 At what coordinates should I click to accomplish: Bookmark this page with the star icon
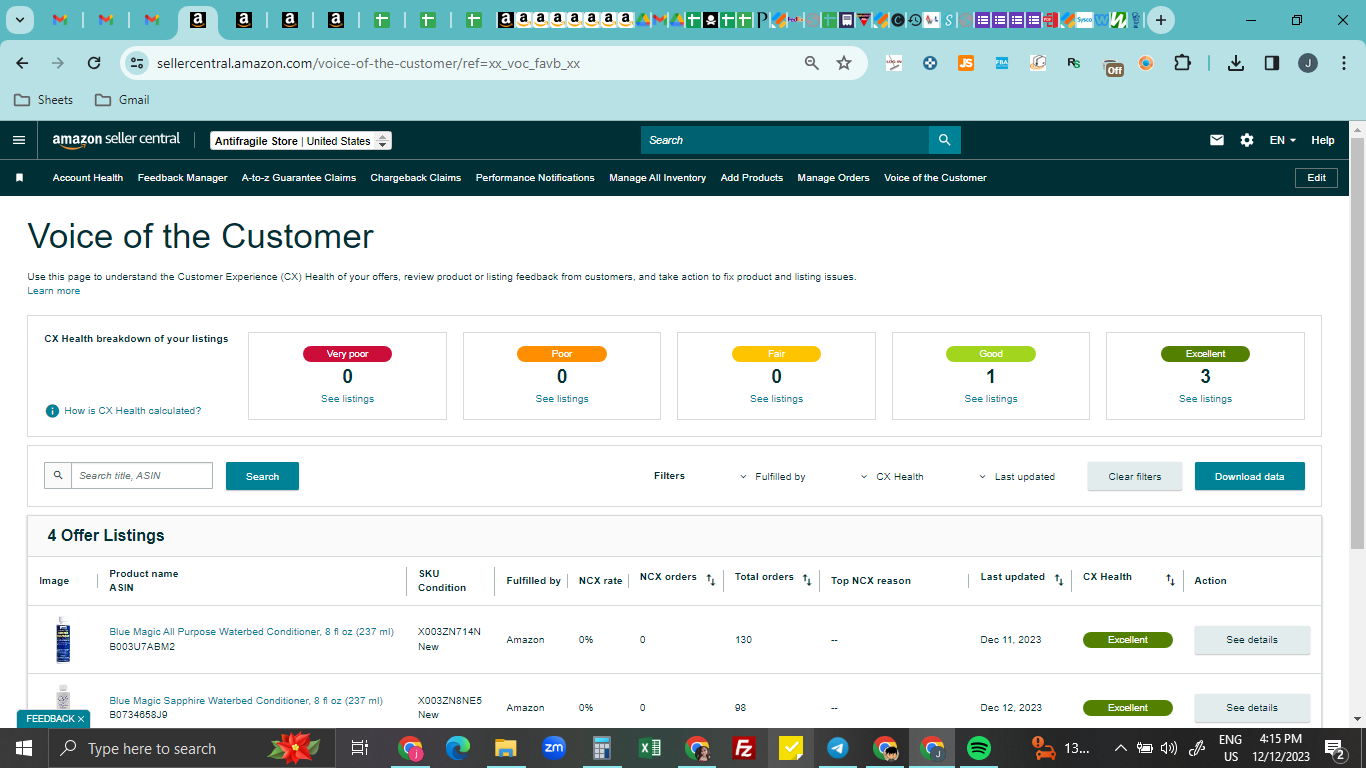click(x=844, y=63)
